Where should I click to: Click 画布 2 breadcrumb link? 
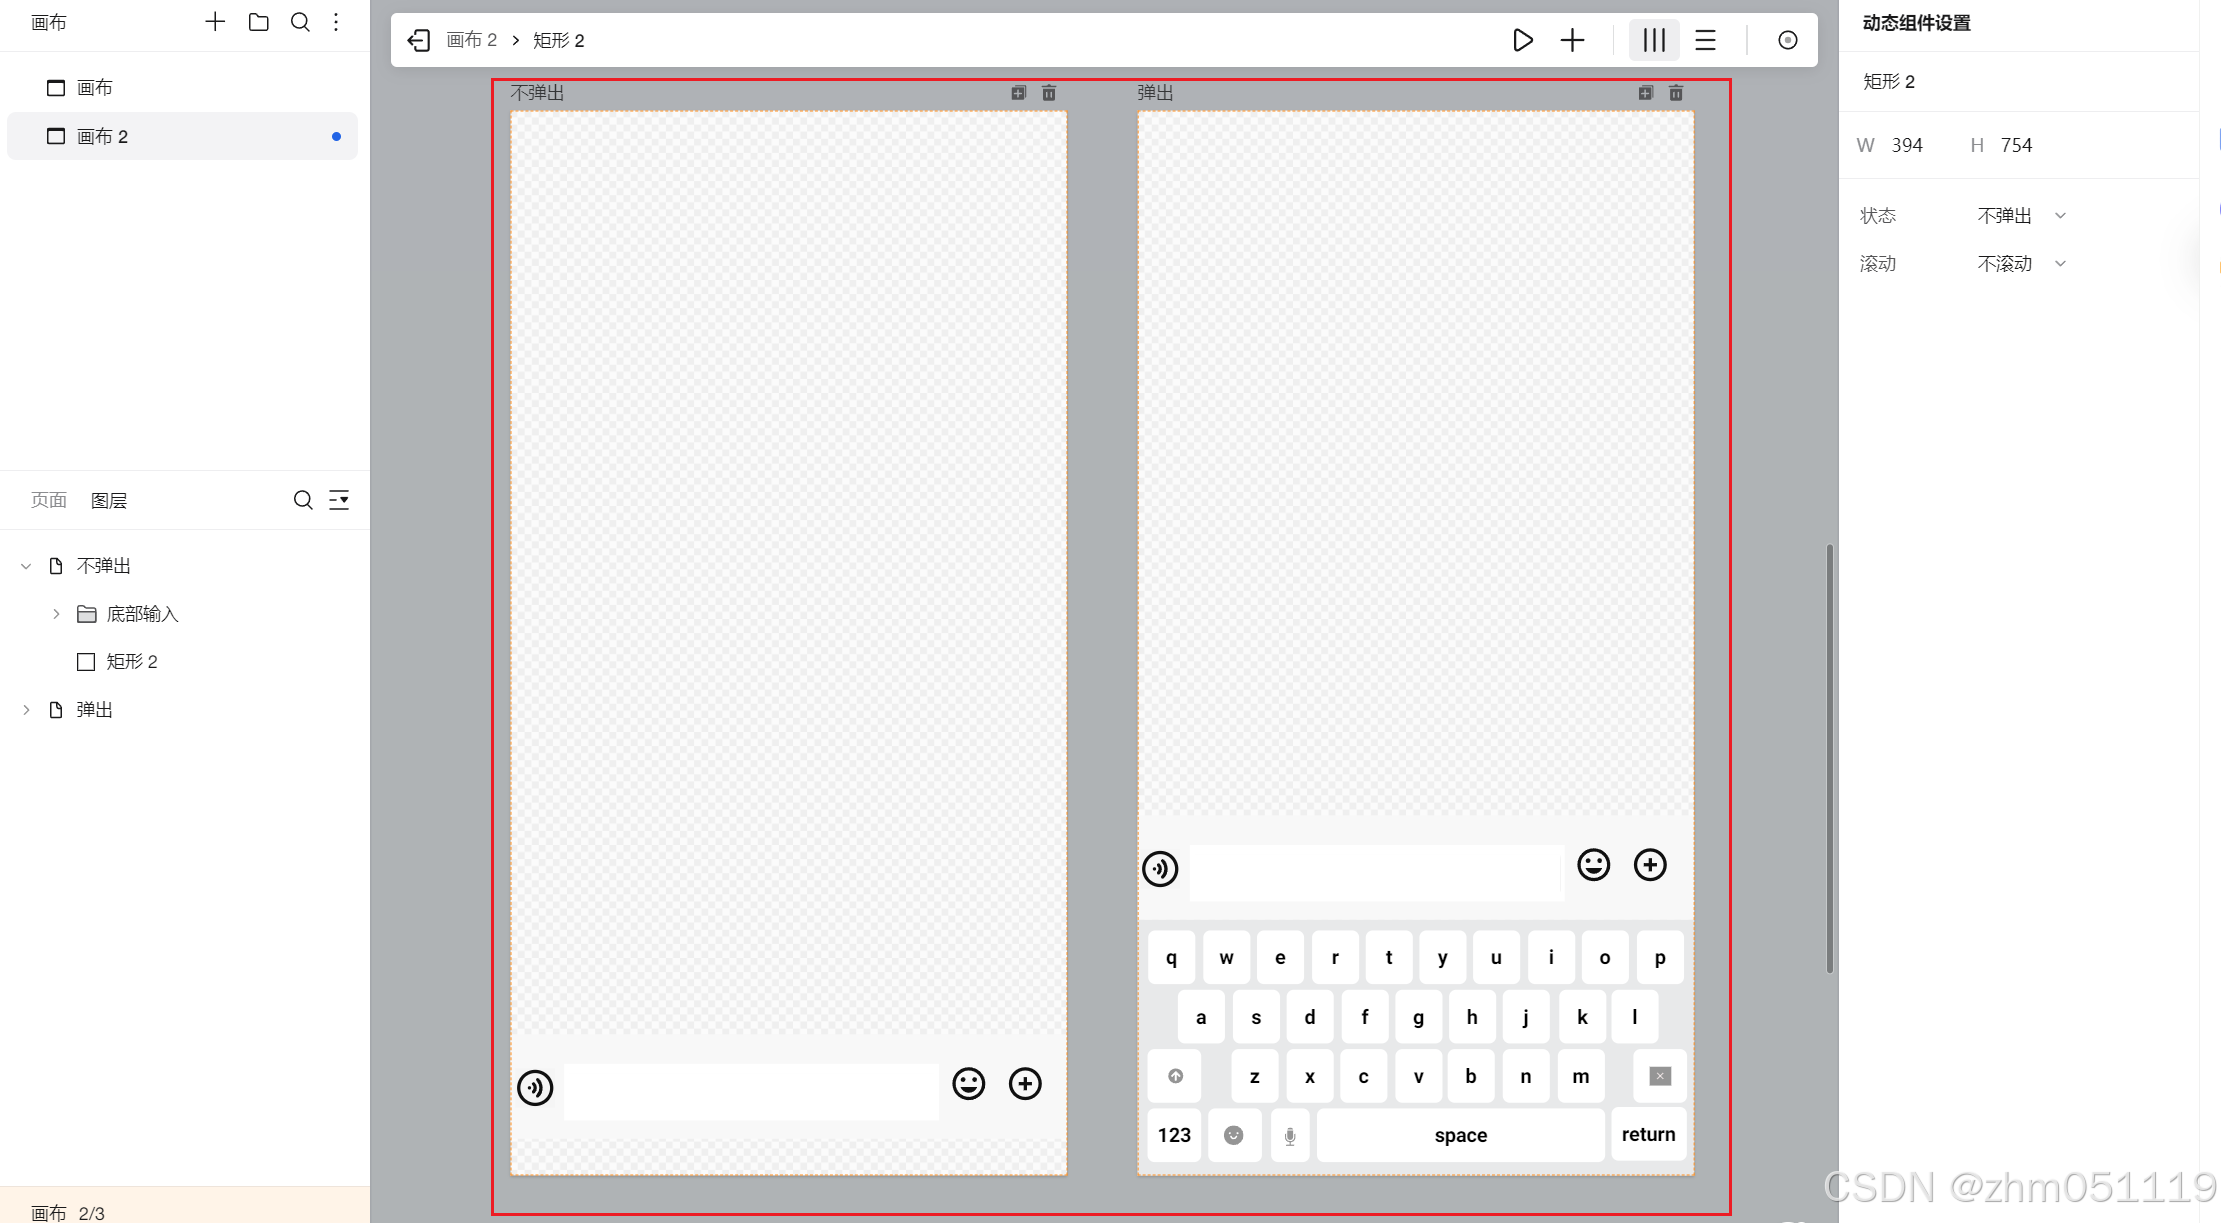pos(471,40)
